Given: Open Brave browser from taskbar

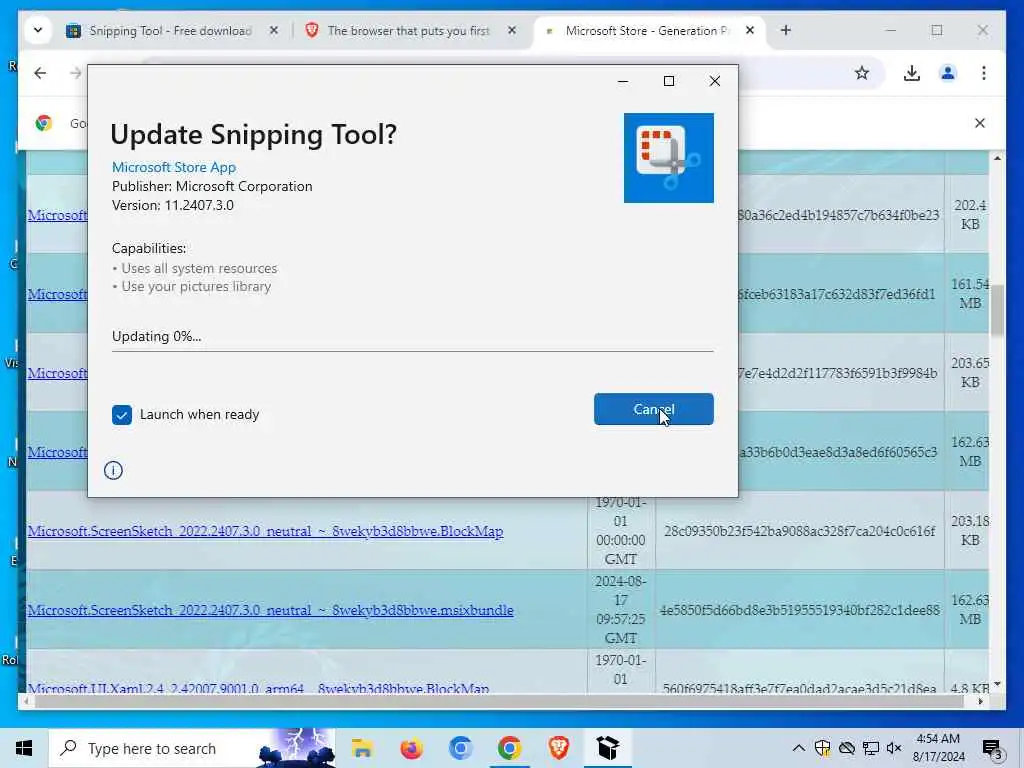Looking at the screenshot, I should tap(558, 748).
